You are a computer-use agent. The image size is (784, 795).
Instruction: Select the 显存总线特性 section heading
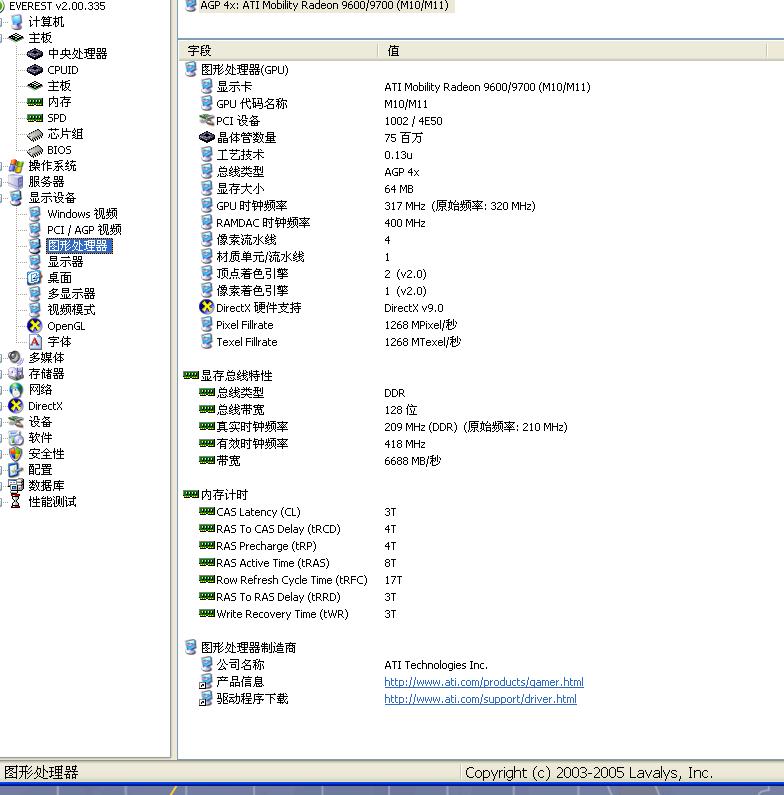236,375
